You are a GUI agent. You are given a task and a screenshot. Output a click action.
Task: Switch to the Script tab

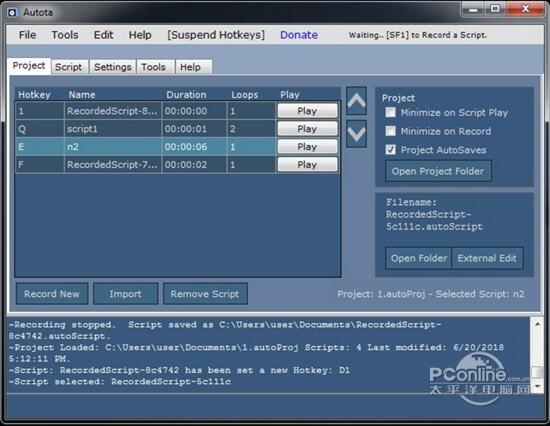coord(68,67)
